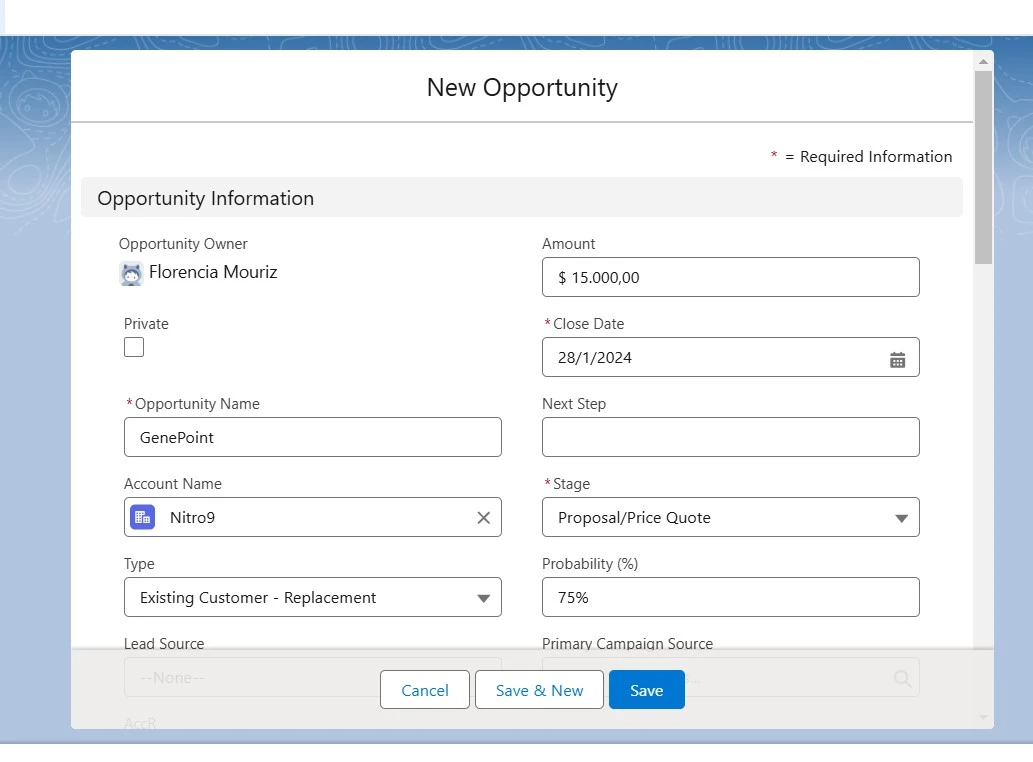Click the Save & New button
Viewport: 1033px width, 762px height.
[539, 690]
